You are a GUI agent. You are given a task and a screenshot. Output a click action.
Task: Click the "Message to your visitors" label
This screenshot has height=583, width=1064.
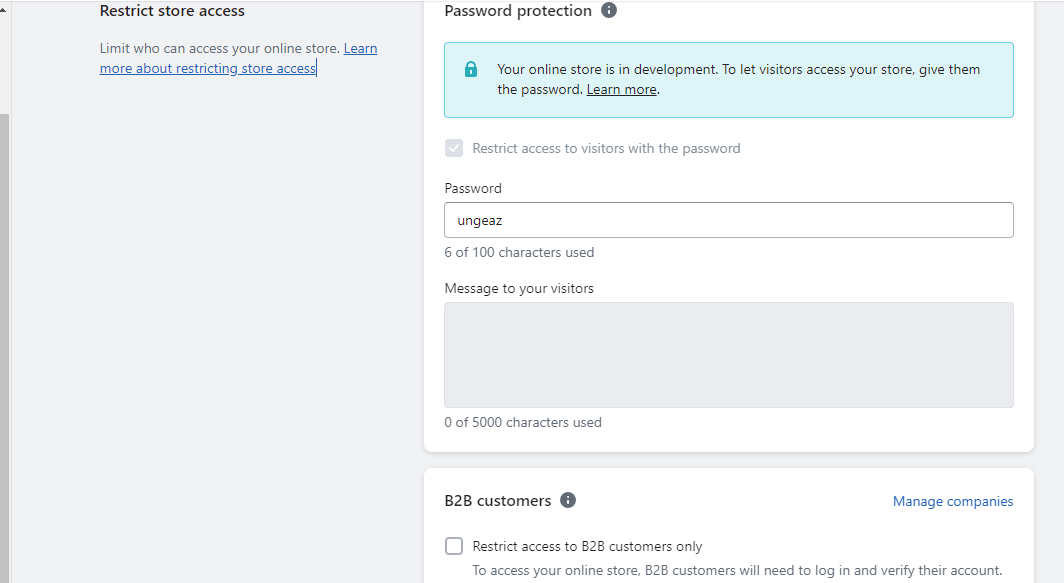519,288
